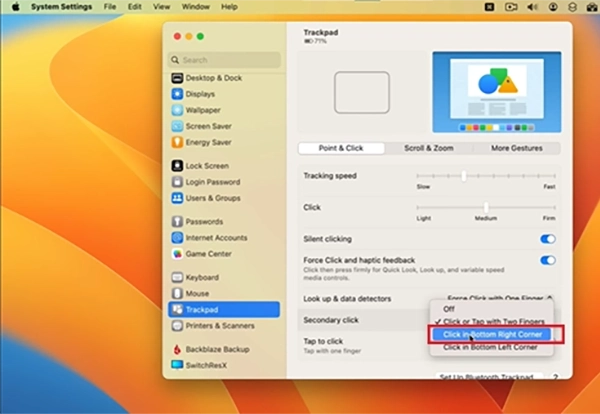This screenshot has height=414, width=600.
Task: Open the Edit menu
Action: 135,7
